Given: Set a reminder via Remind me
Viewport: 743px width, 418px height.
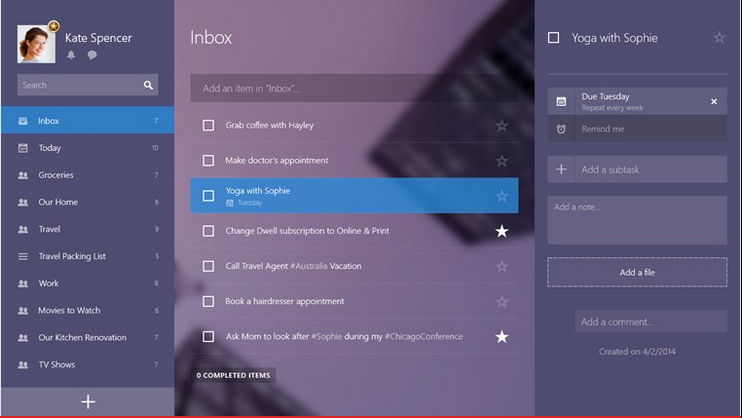Looking at the screenshot, I should click(x=637, y=129).
